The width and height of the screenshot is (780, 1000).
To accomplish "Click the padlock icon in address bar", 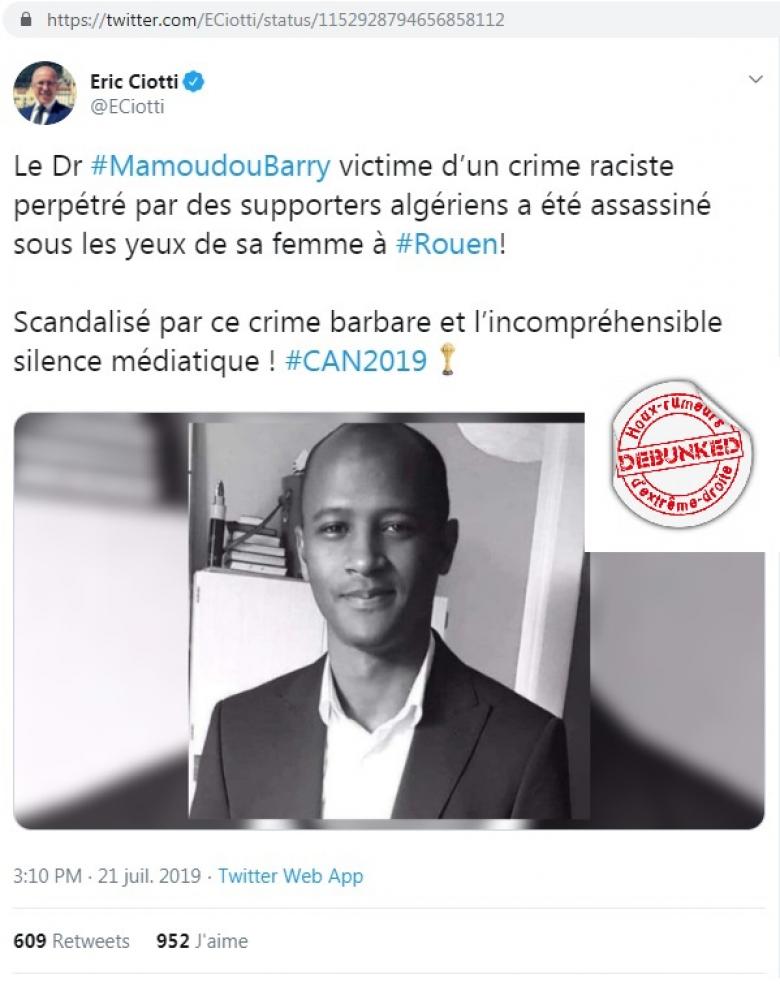I will click(x=26, y=20).
